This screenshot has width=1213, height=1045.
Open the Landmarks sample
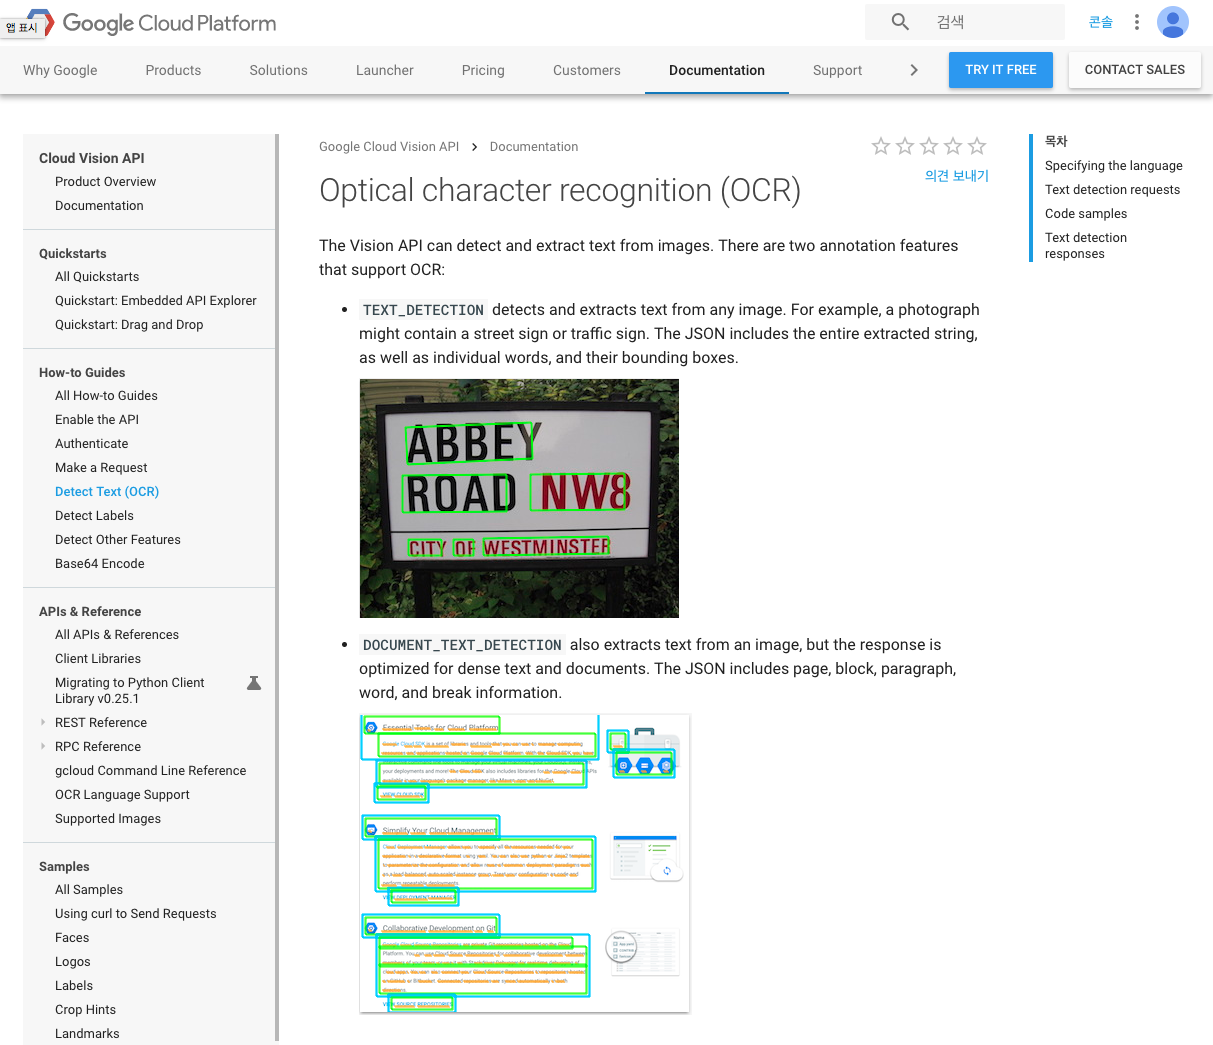pyautogui.click(x=87, y=1034)
